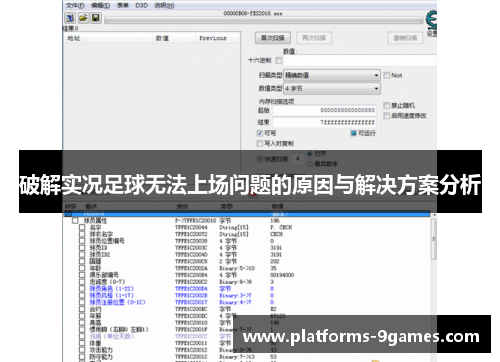Tick the box beside 名字 entry
Viewport: 500px width, 362px height.
tap(82, 227)
